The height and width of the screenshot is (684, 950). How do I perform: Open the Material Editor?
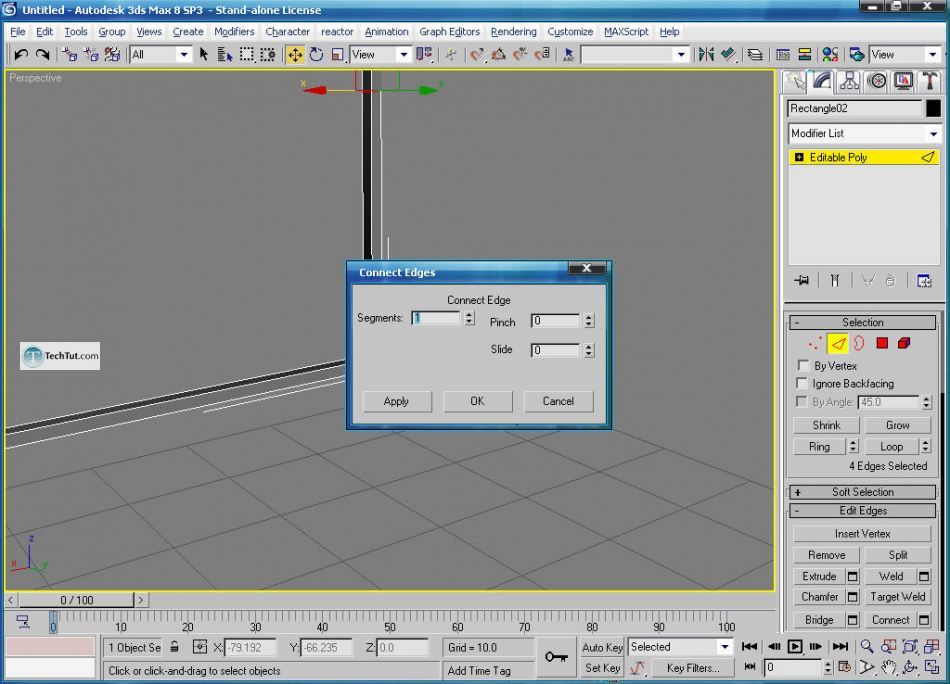coord(830,55)
